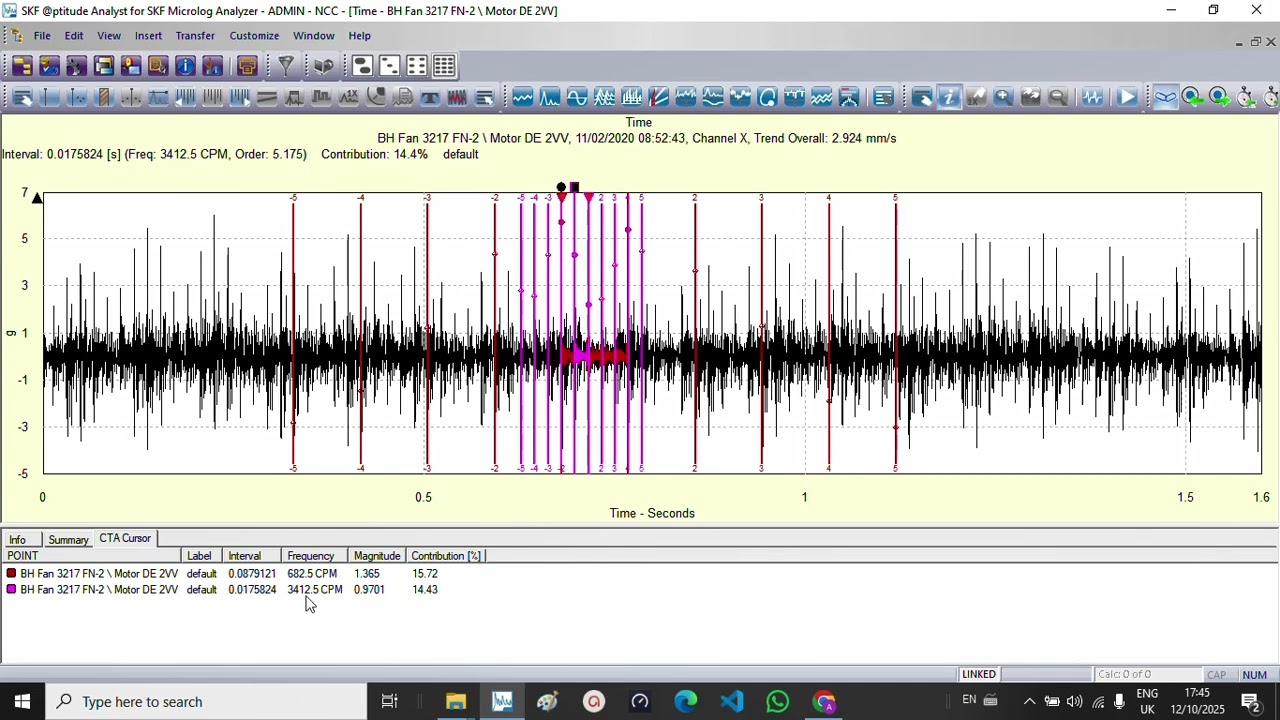Image resolution: width=1280 pixels, height=720 pixels.
Task: Open the Window menu
Action: click(314, 36)
